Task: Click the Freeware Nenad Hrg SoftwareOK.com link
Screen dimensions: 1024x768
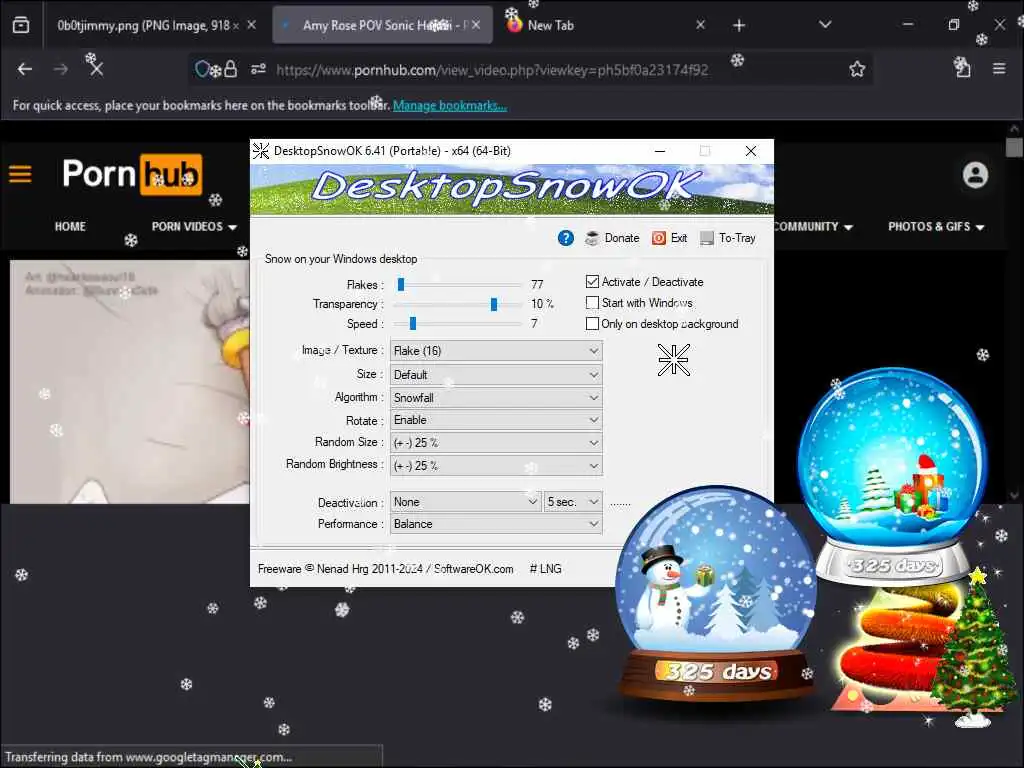Action: [385, 569]
